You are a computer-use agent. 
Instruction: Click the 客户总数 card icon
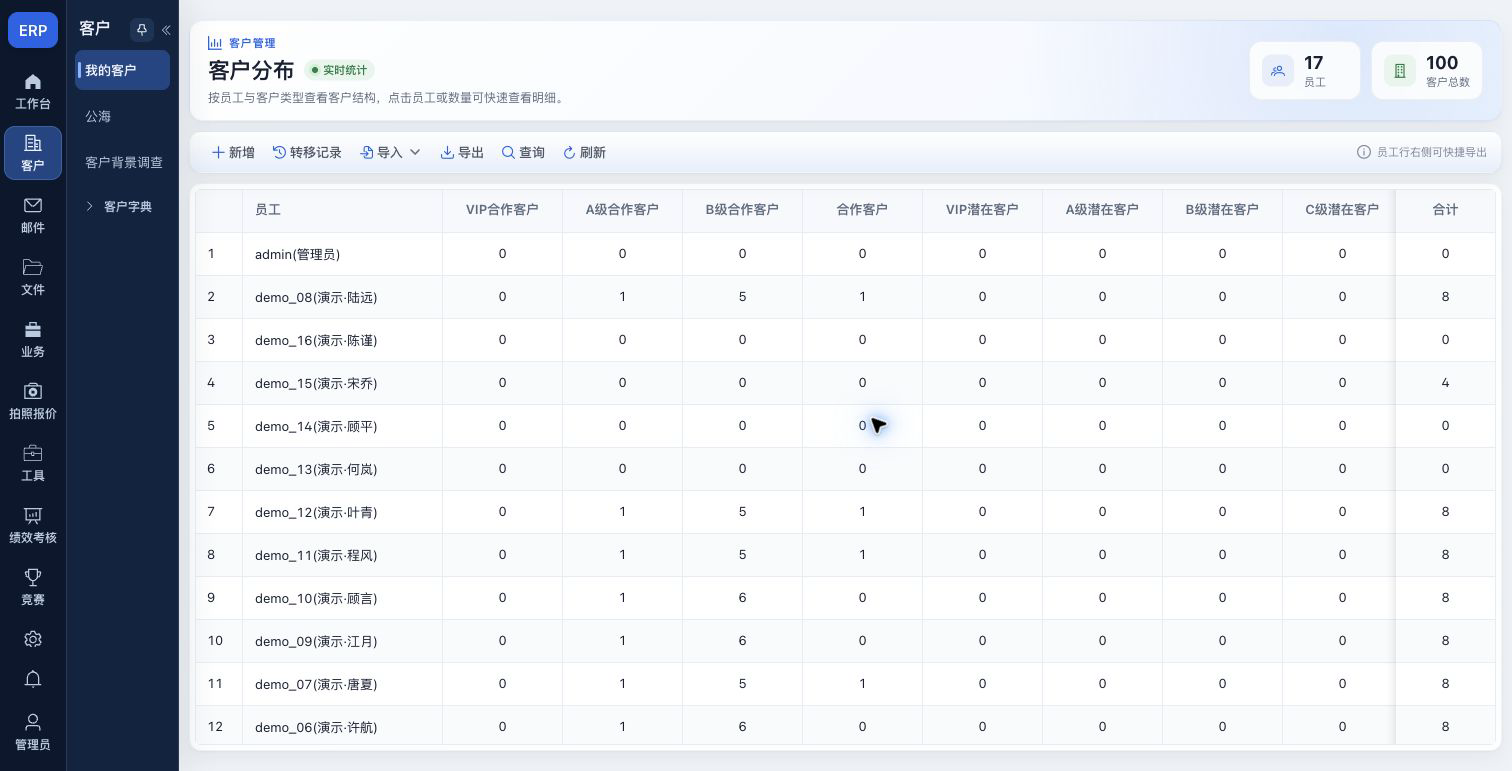1400,71
